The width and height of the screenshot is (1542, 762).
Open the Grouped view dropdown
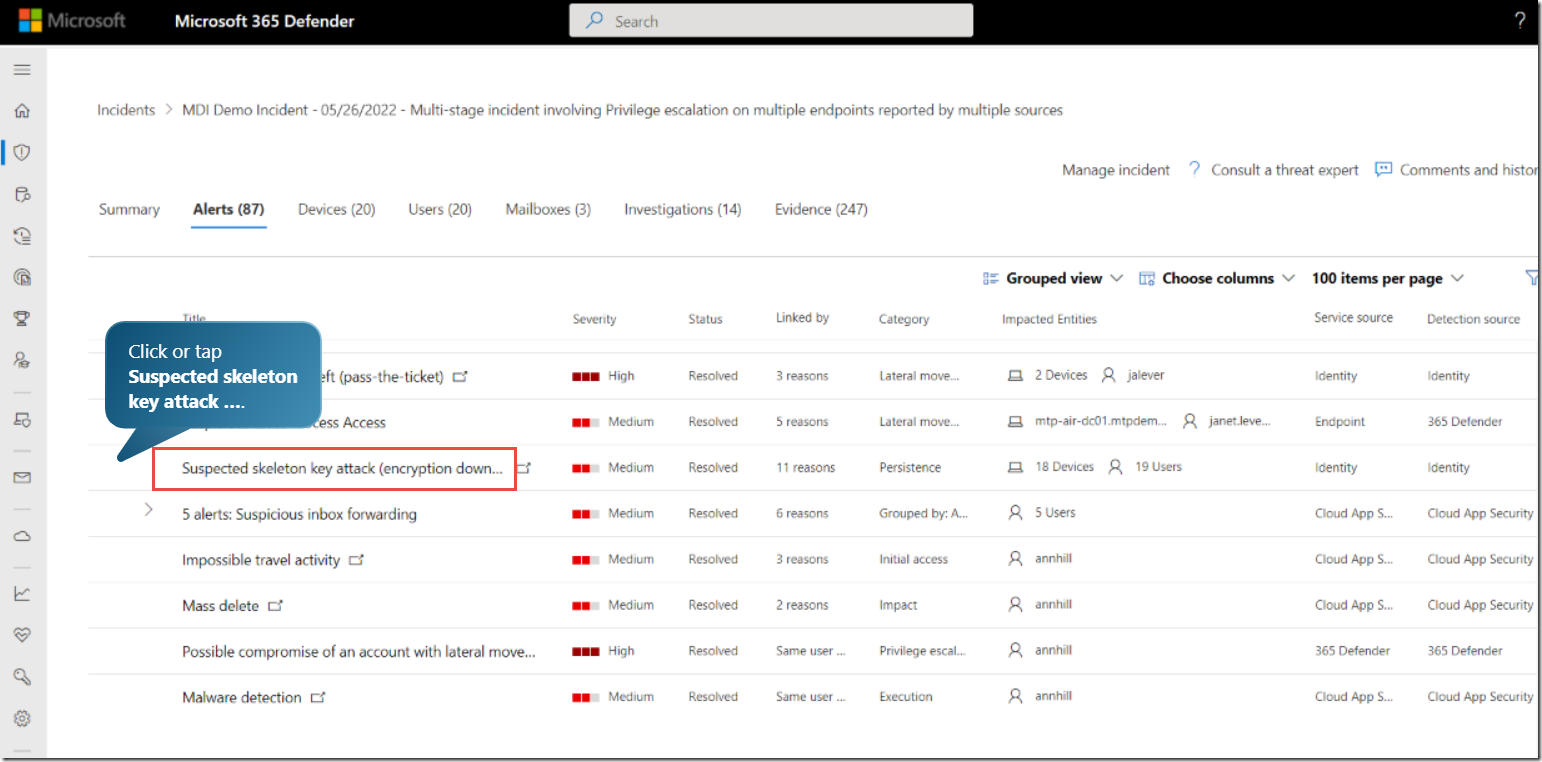[1053, 278]
